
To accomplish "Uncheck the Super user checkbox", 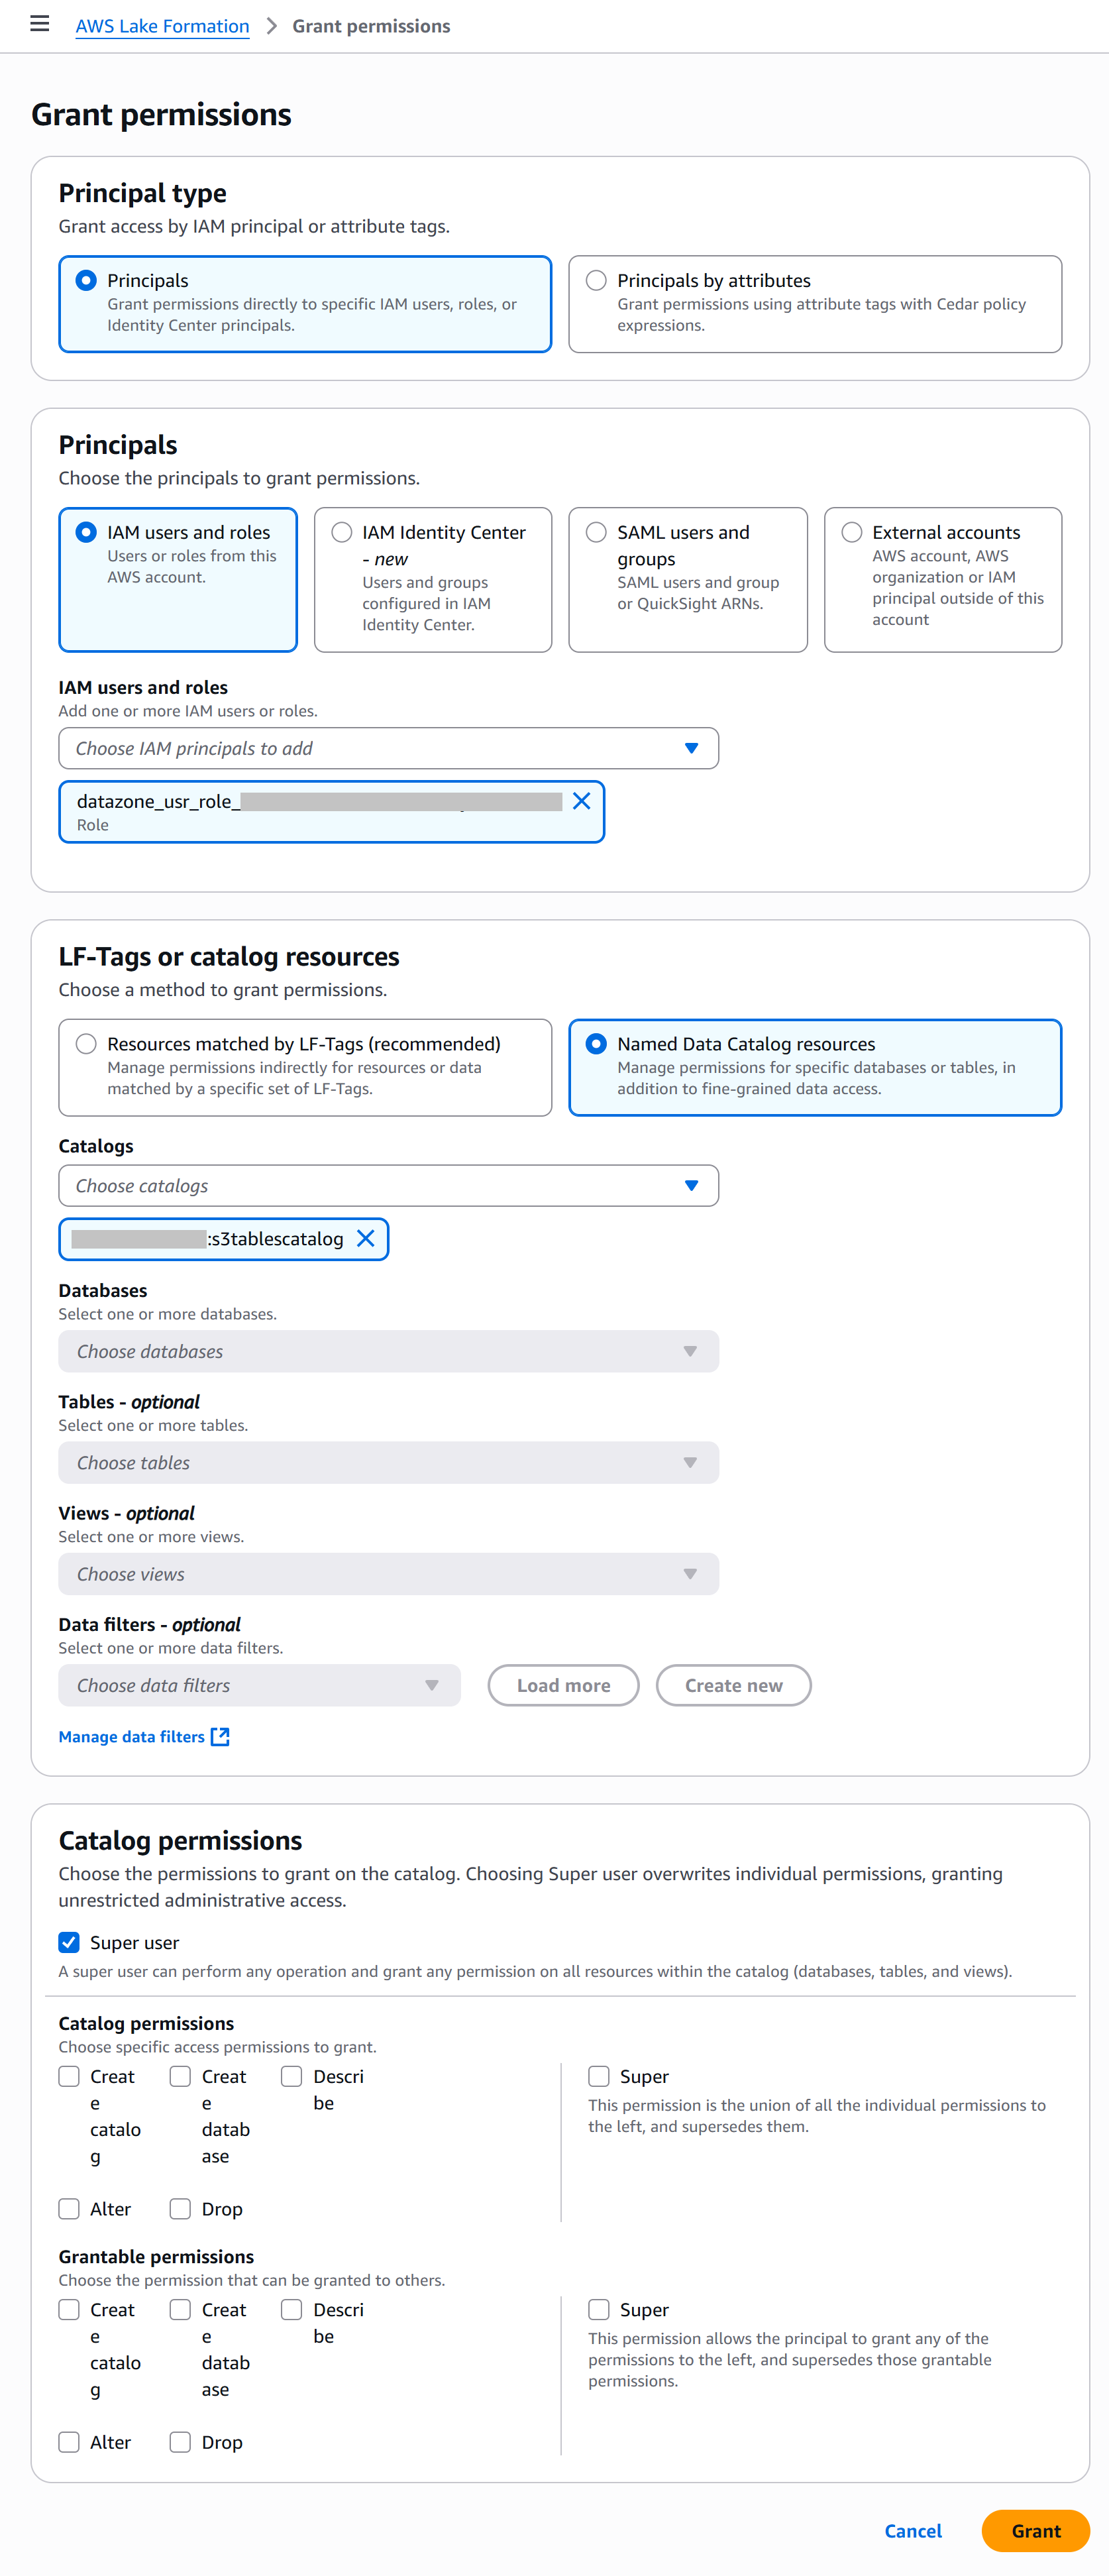I will pos(69,1942).
